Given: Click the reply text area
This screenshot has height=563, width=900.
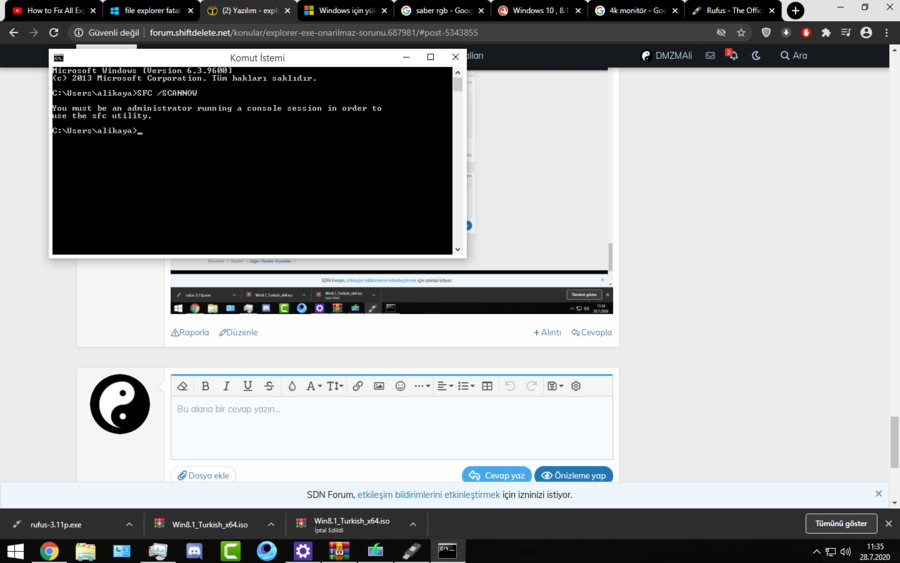Looking at the screenshot, I should pyautogui.click(x=391, y=428).
